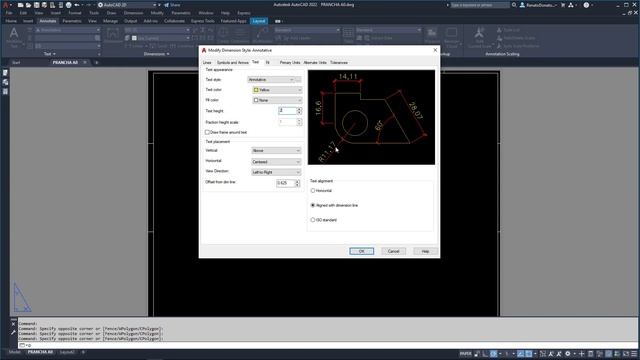
Task: Open a new drawing tab with the plus icon
Action: 97,62
